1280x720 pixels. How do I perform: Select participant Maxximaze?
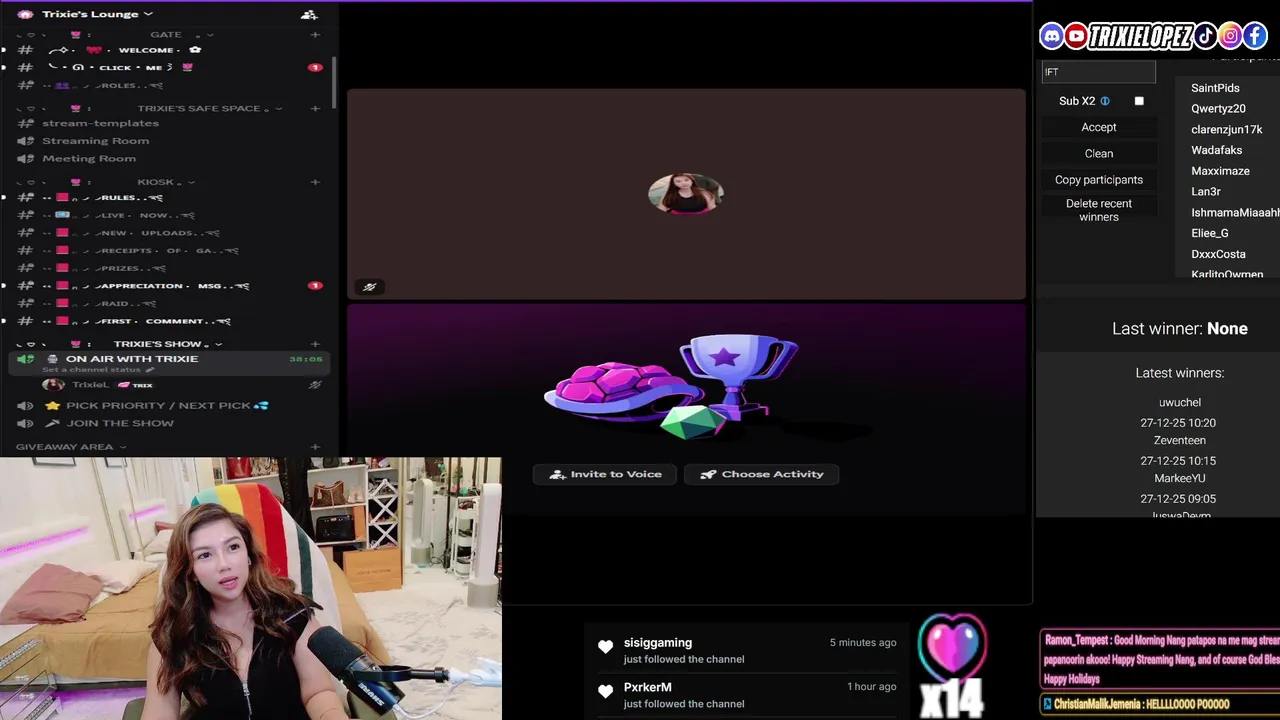point(1220,171)
